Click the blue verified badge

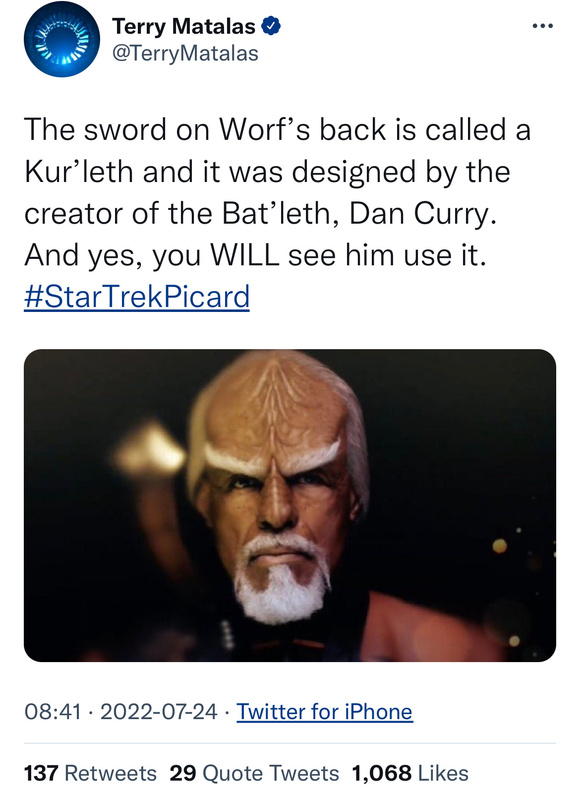click(271, 26)
